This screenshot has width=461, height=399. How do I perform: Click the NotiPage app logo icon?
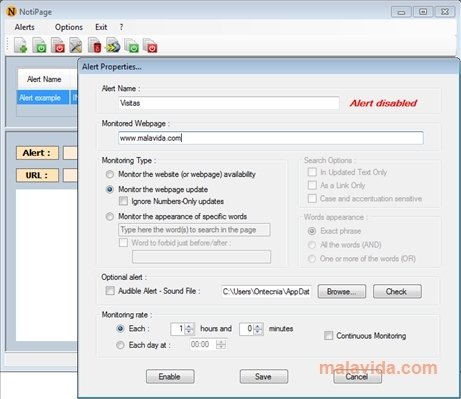click(11, 12)
